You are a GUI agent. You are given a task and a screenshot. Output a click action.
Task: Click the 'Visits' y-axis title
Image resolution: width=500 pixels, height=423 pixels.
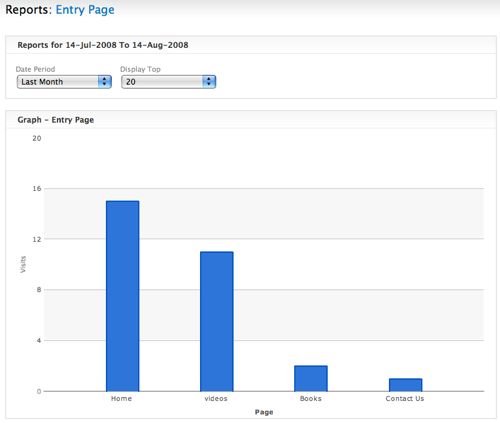pyautogui.click(x=23, y=264)
